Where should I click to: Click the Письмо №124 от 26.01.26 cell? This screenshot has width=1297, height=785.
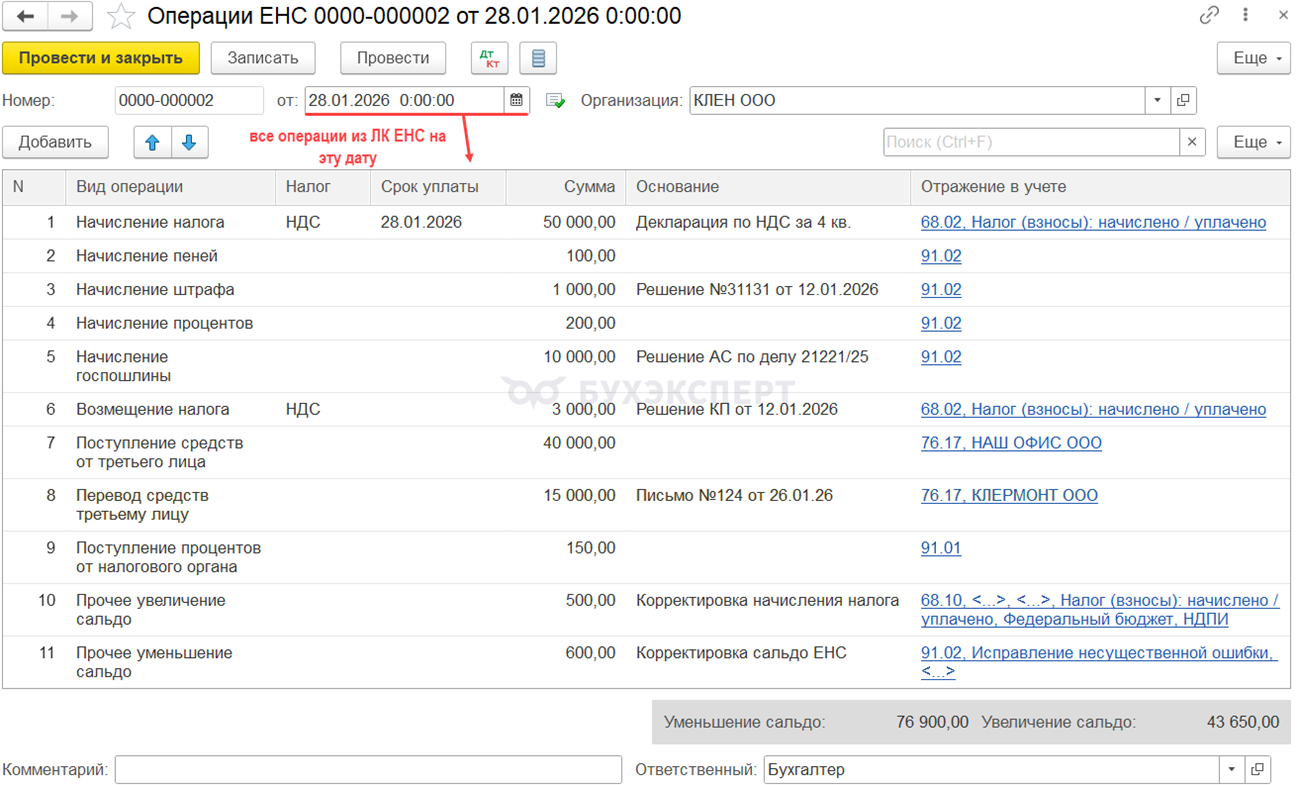(768, 505)
